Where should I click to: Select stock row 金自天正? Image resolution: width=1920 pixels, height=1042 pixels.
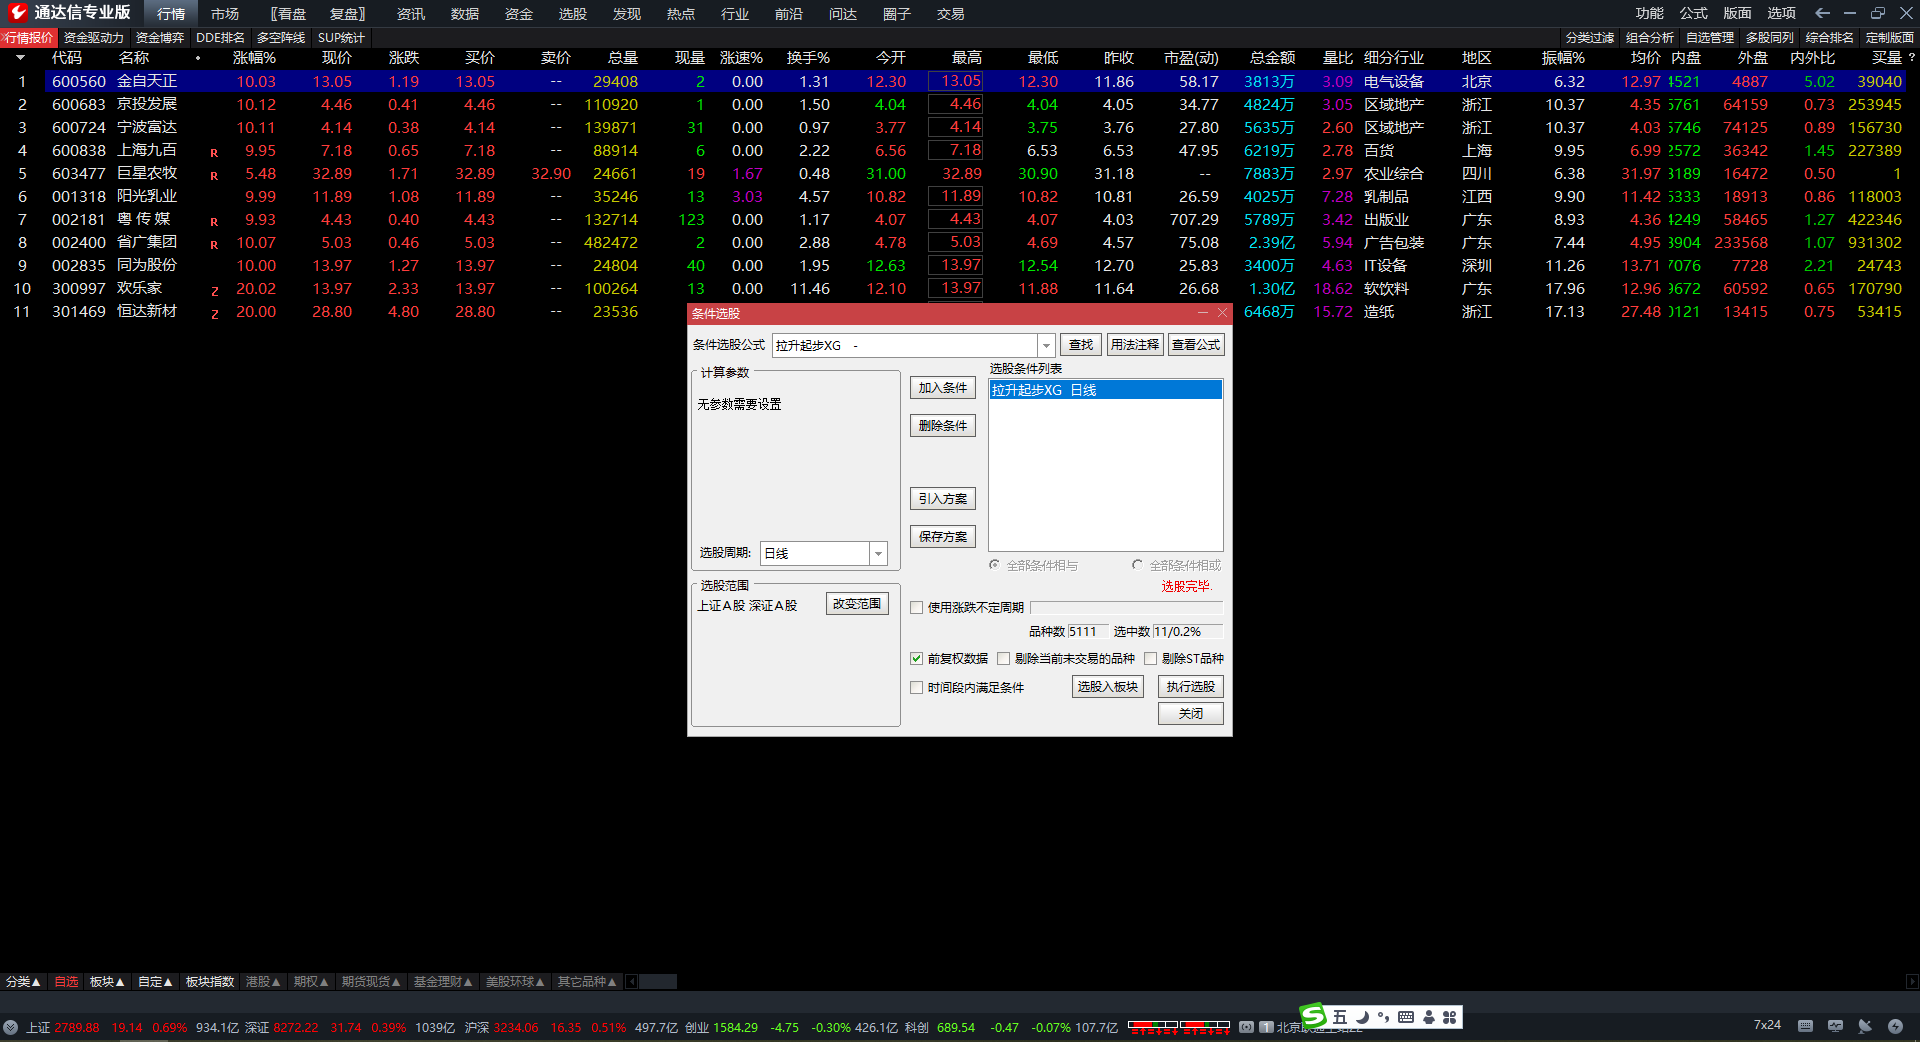click(x=960, y=82)
